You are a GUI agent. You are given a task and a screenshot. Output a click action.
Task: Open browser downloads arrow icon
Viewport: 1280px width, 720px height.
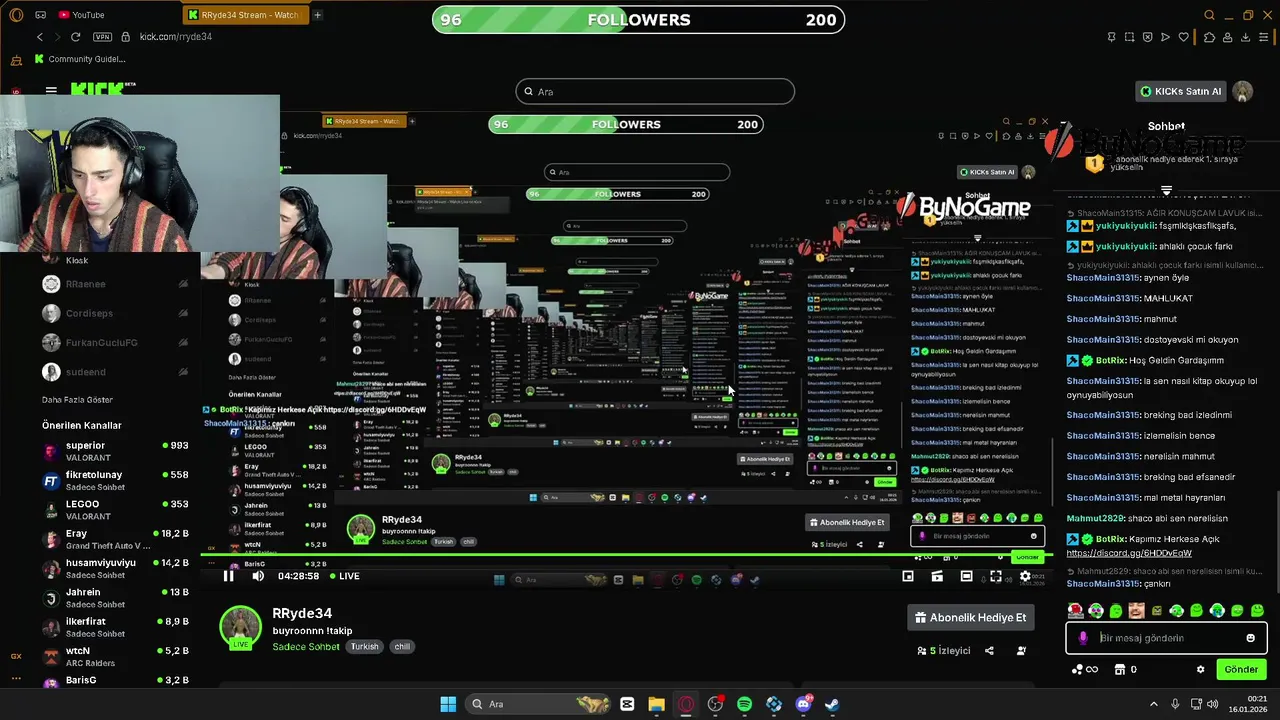[1246, 37]
